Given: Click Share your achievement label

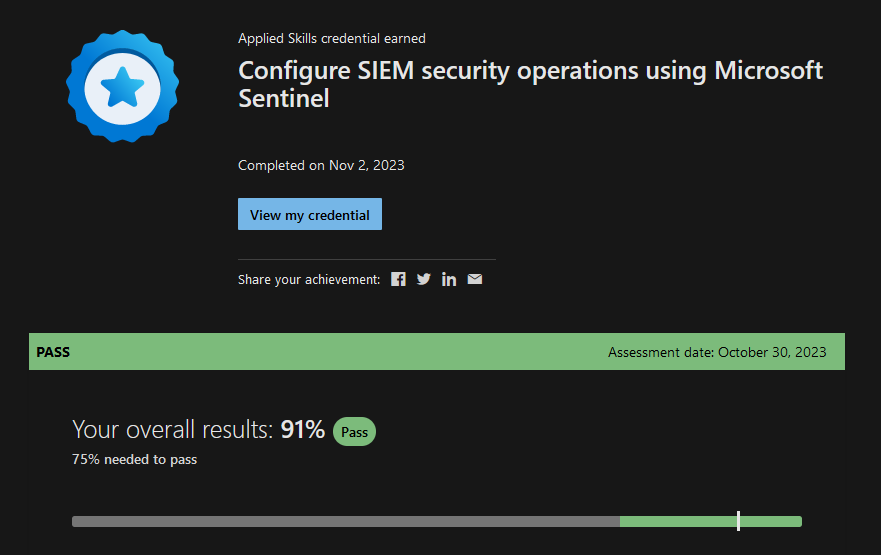Looking at the screenshot, I should click(x=309, y=280).
